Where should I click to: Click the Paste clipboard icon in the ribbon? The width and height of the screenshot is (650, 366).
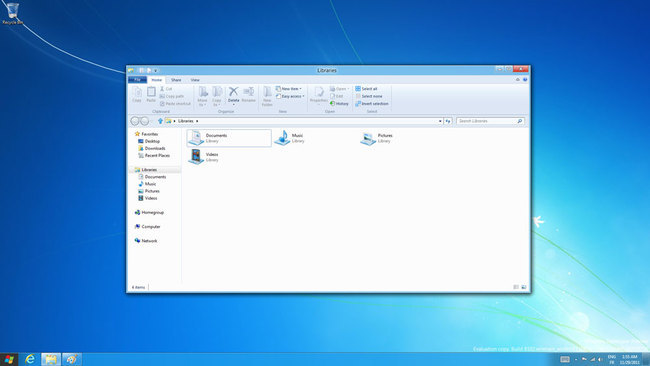pos(151,95)
